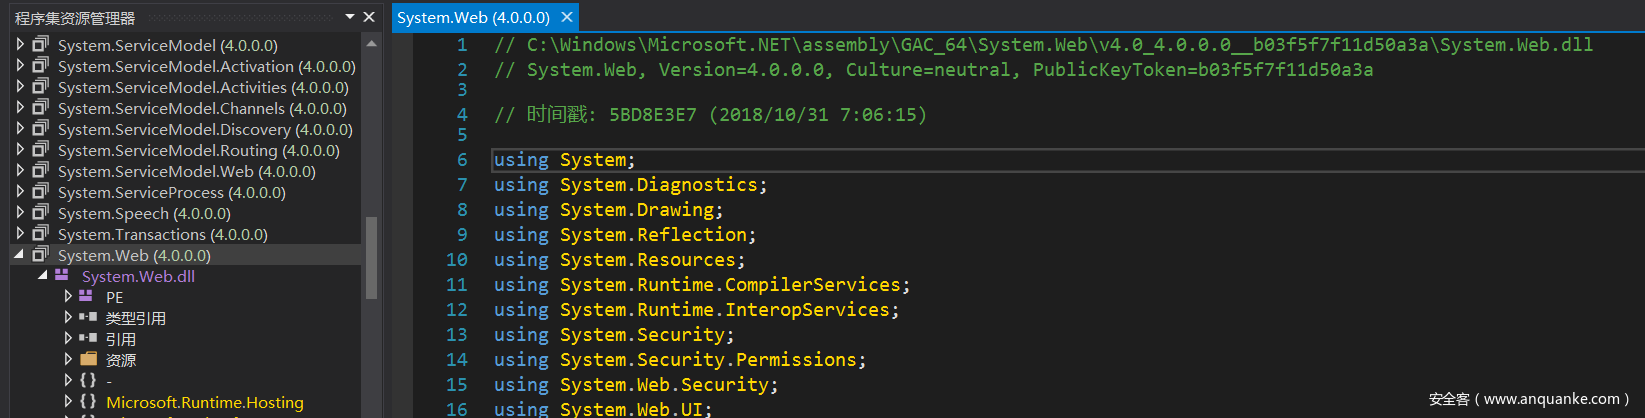Expand the System.ServiceModel.Activation node
The image size is (1645, 418).
(20, 66)
